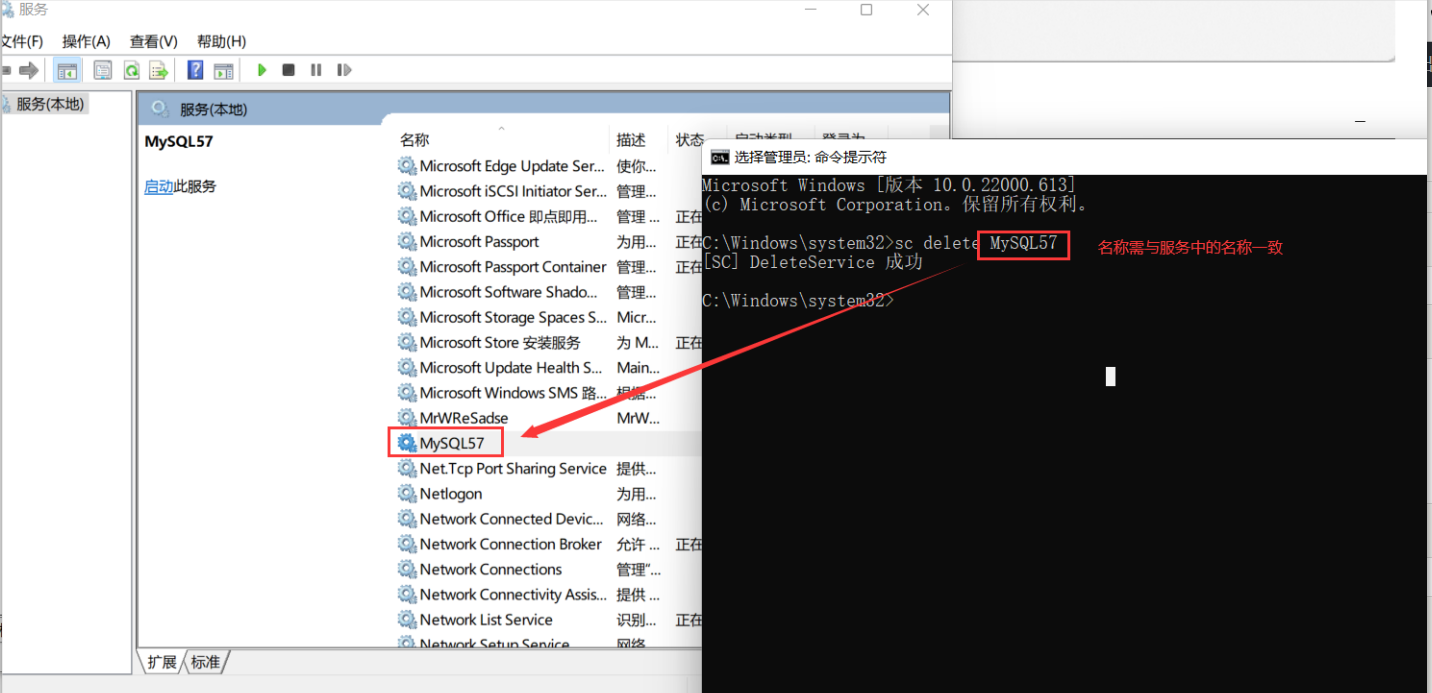Click the Export List toolbar icon
This screenshot has width=1432, height=693.
[158, 70]
